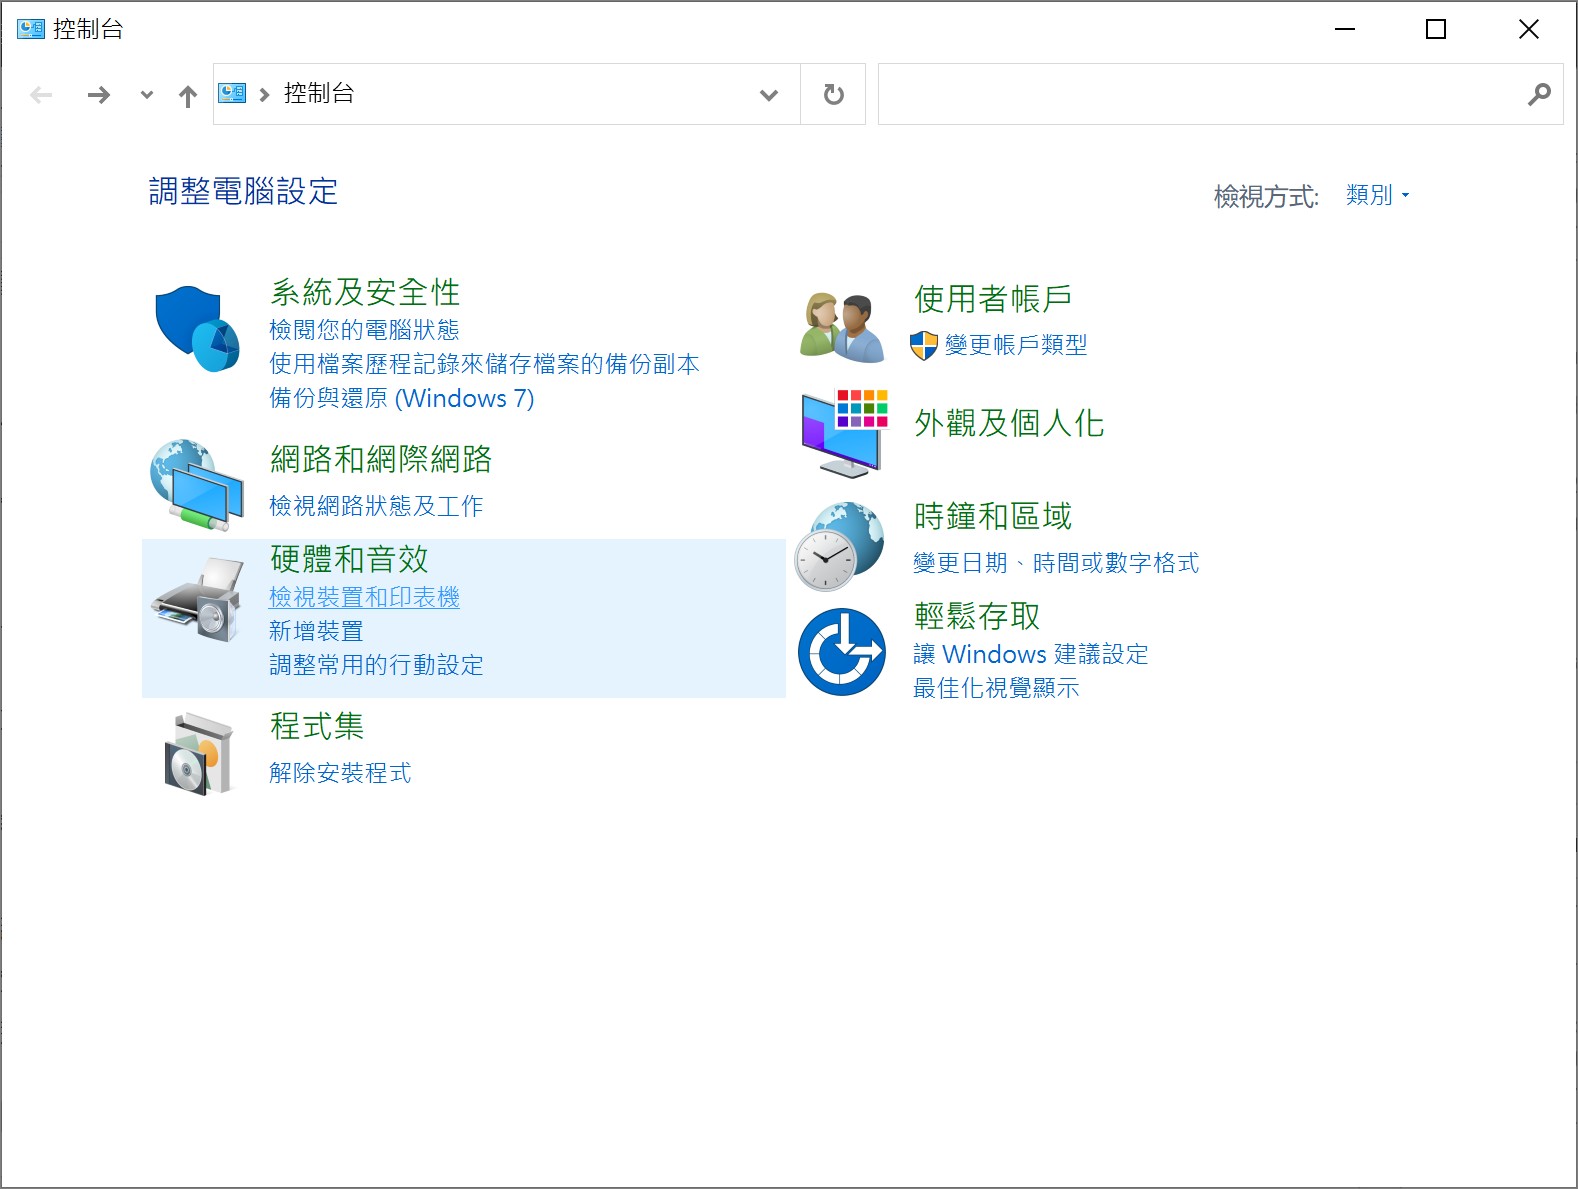The image size is (1578, 1189).
Task: Open the 使用者帳戶 category heading
Action: point(993,298)
